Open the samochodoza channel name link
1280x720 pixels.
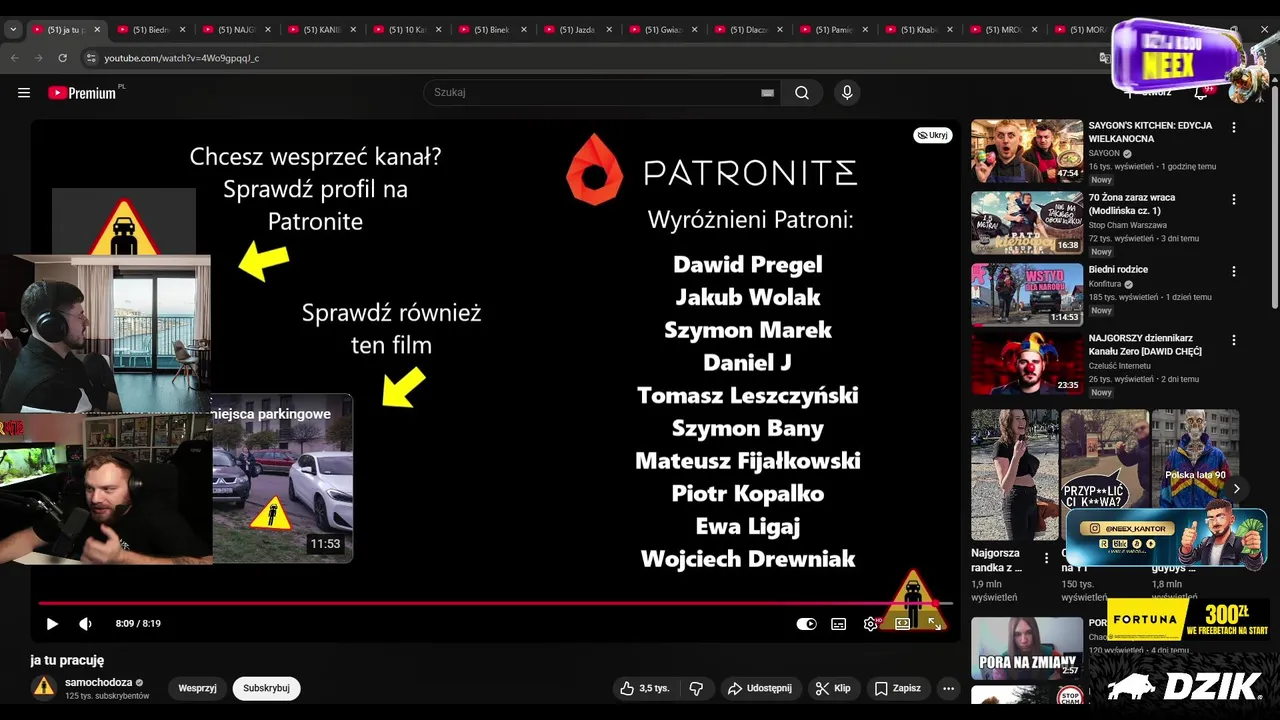pyautogui.click(x=99, y=682)
